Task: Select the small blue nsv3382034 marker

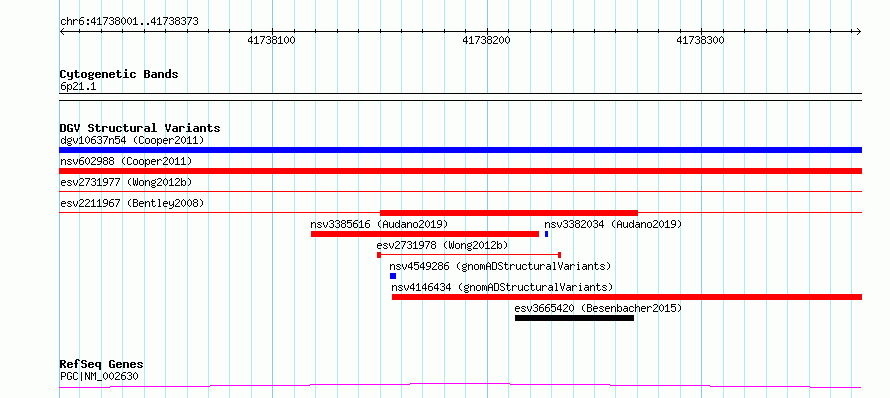Action: tap(547, 234)
